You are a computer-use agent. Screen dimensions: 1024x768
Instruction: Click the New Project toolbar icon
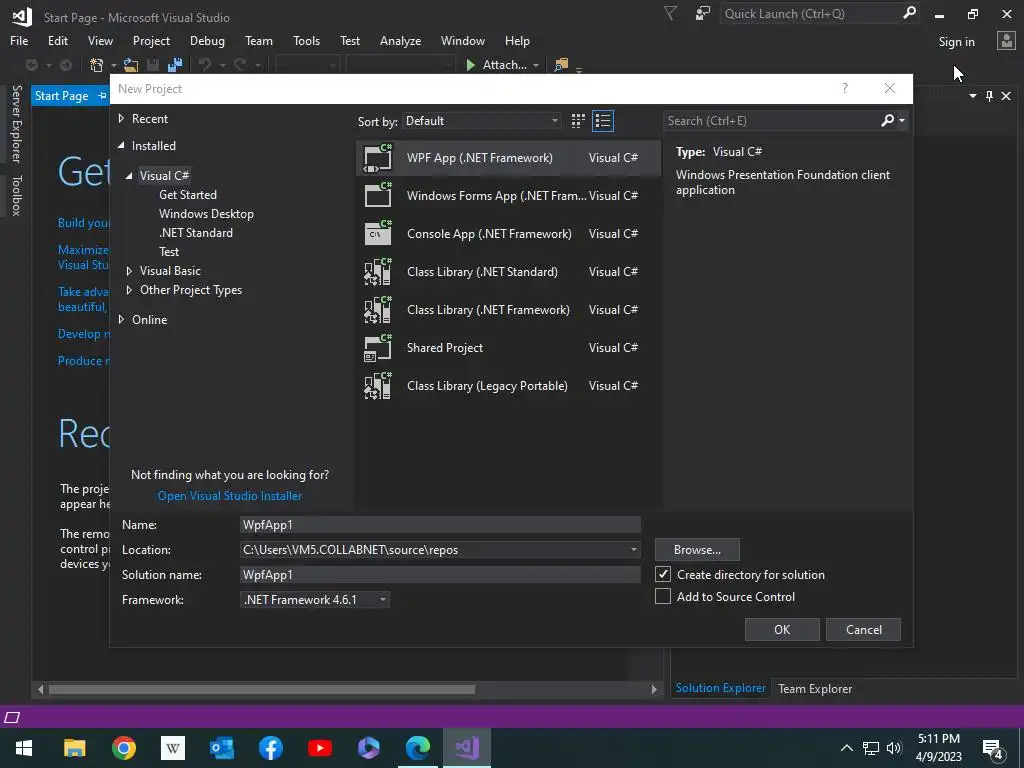click(x=96, y=65)
